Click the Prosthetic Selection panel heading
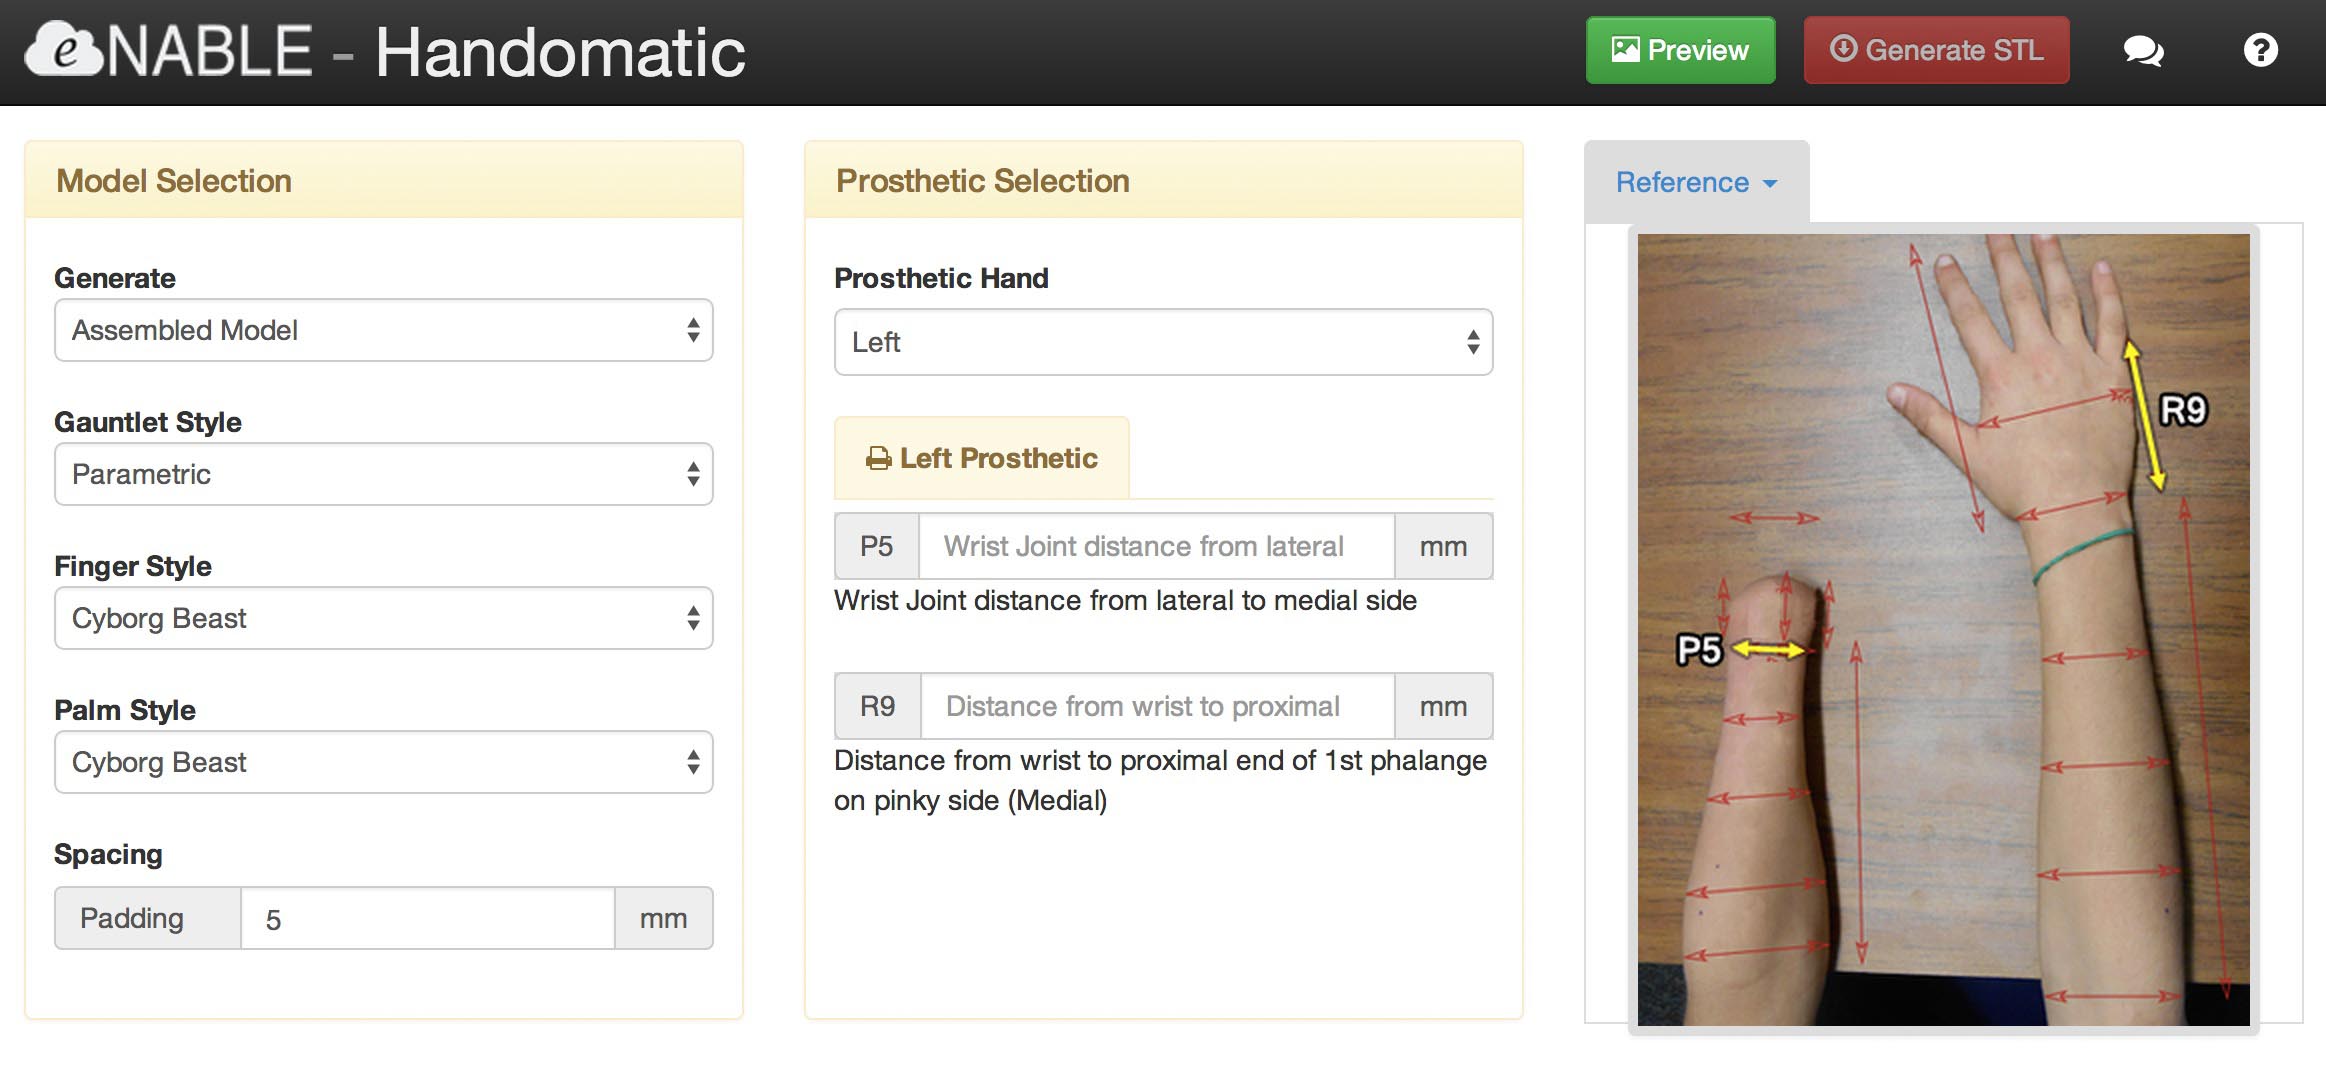This screenshot has width=2326, height=1072. pos(983,181)
